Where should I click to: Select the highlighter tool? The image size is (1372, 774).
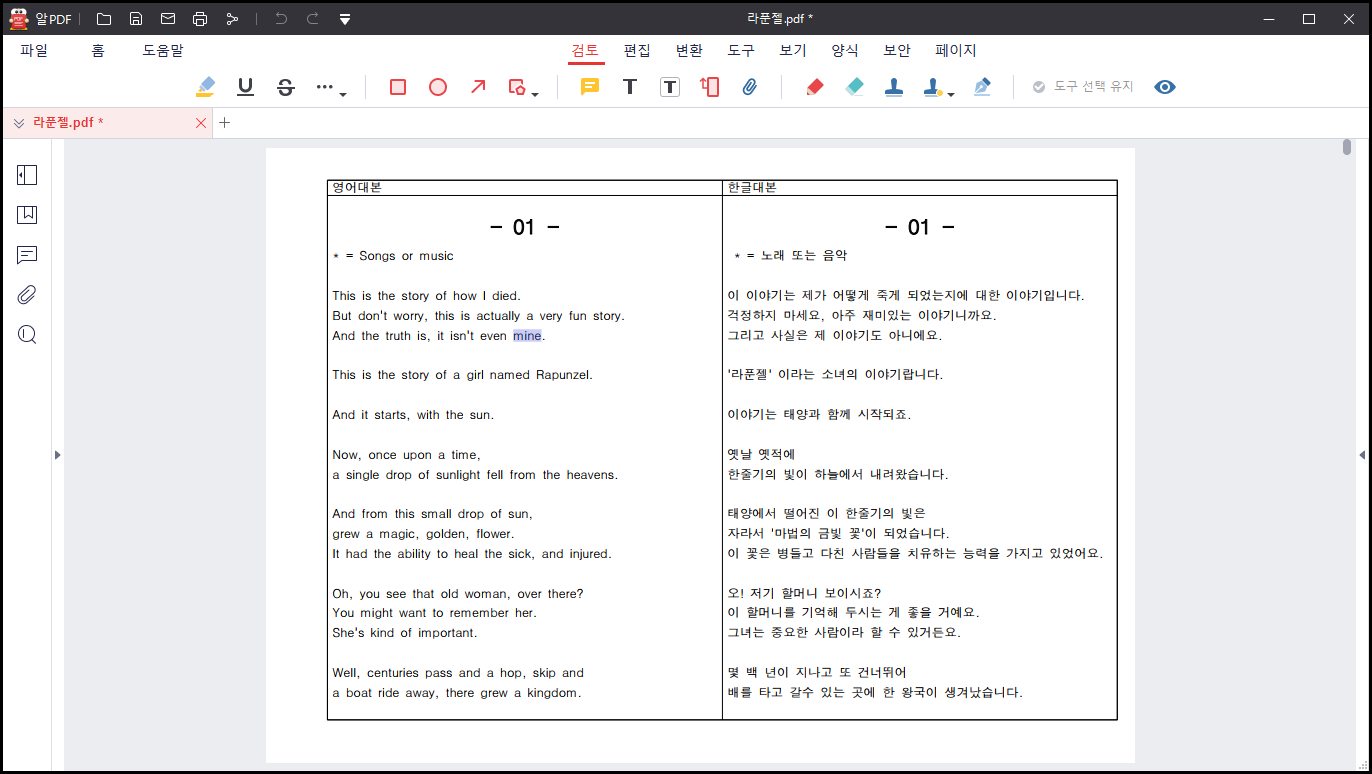click(x=205, y=87)
